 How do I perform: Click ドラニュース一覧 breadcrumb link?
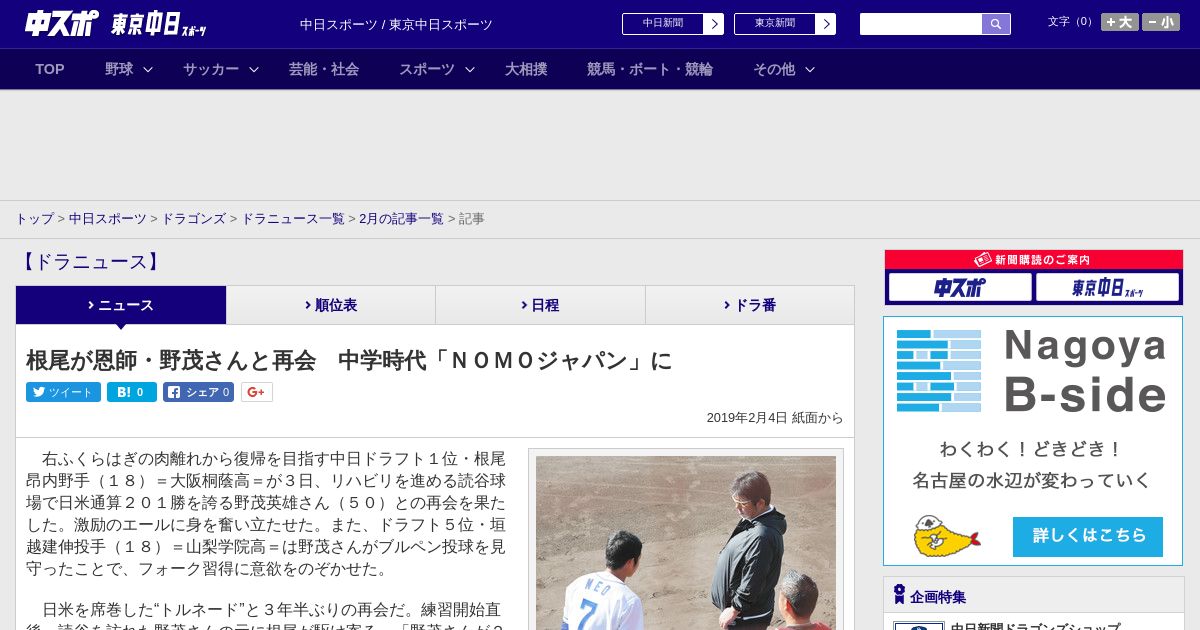[x=293, y=219]
